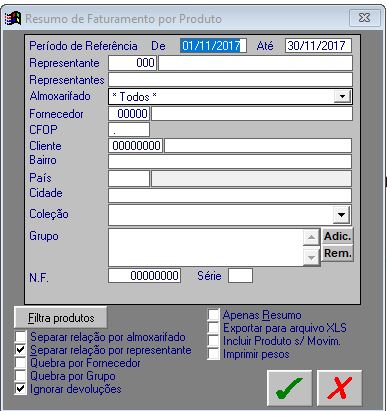
Task: Click the N.F. number field
Action: click(145, 276)
